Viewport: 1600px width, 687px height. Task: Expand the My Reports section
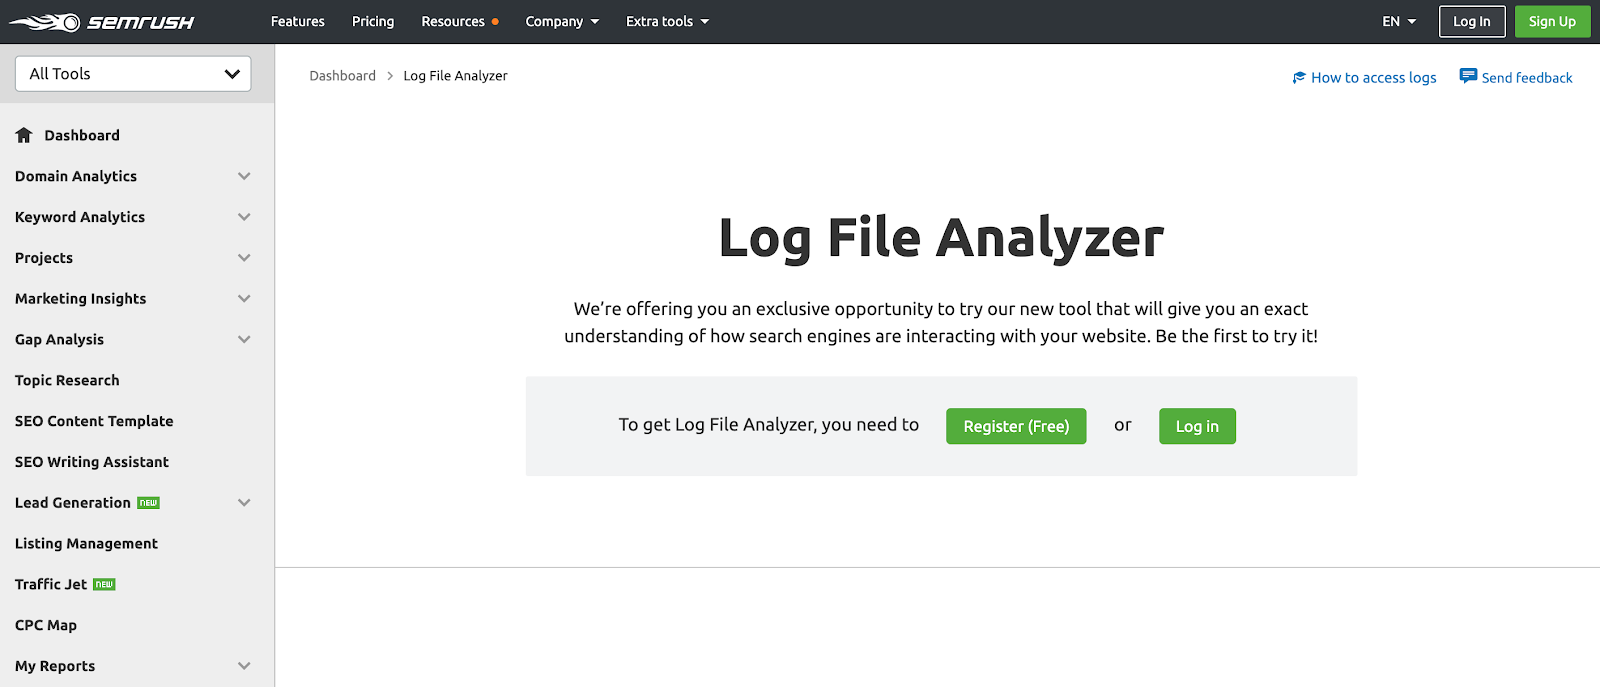coord(244,666)
